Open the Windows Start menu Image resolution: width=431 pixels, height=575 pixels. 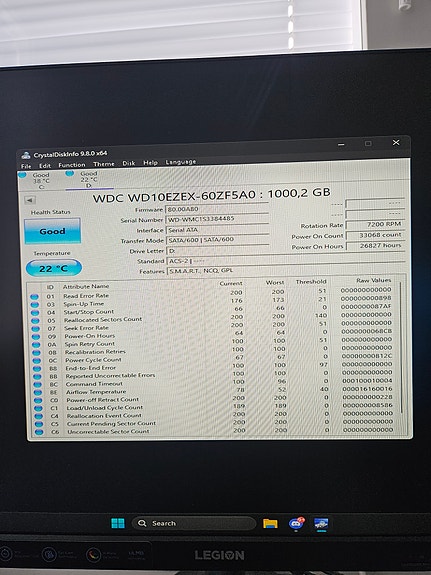[118, 523]
